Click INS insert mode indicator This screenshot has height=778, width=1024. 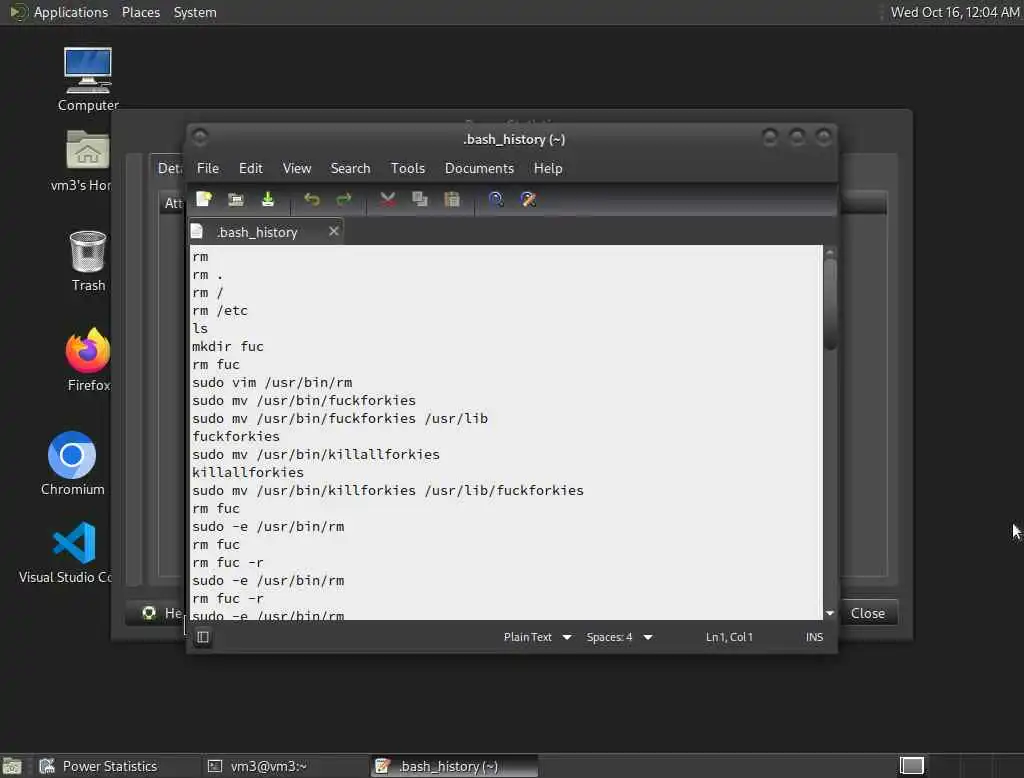[814, 637]
